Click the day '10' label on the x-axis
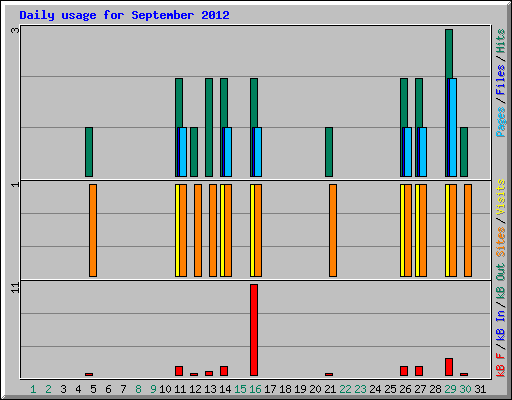This screenshot has height=400, width=512. pos(165,389)
